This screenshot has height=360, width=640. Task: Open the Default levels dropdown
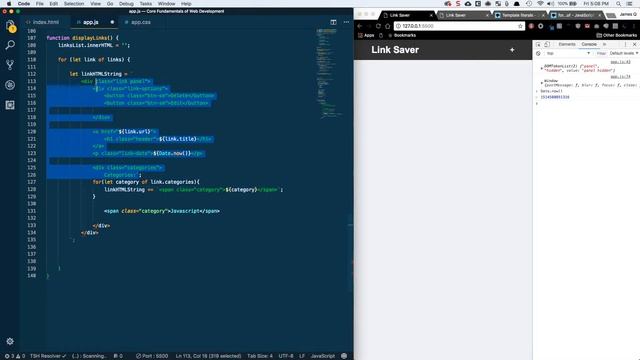pyautogui.click(x=624, y=53)
